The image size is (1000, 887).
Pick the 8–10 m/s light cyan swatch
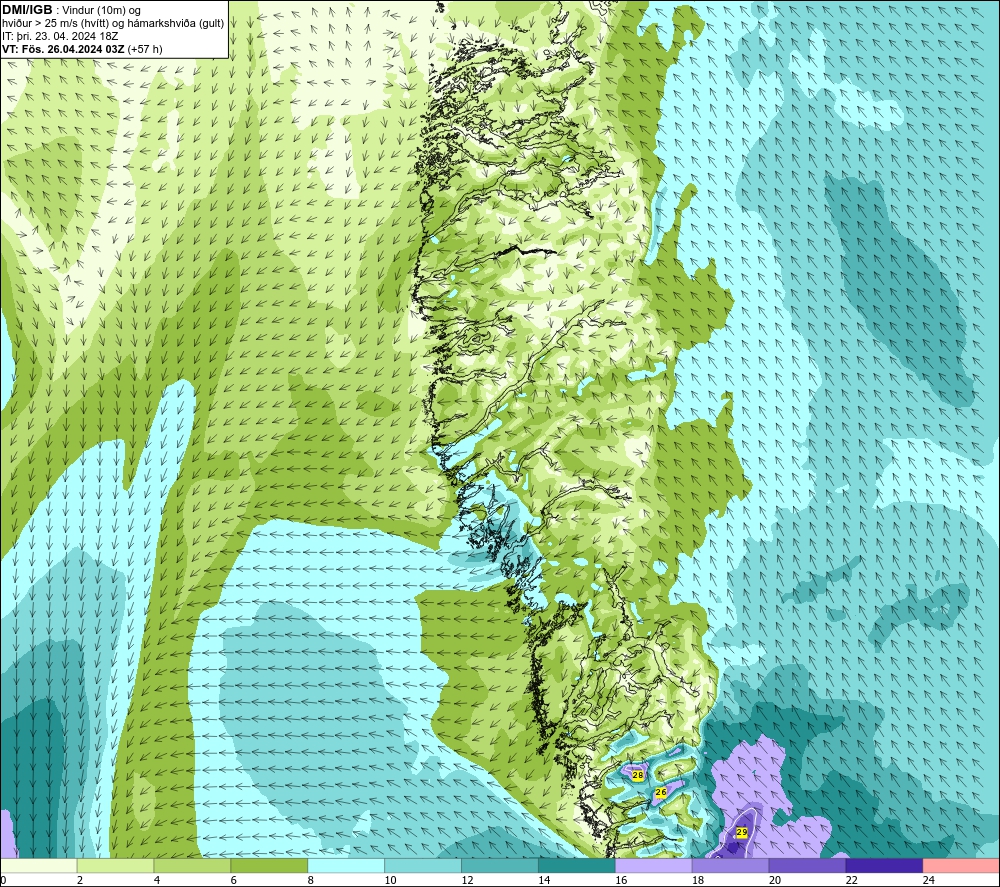point(346,866)
